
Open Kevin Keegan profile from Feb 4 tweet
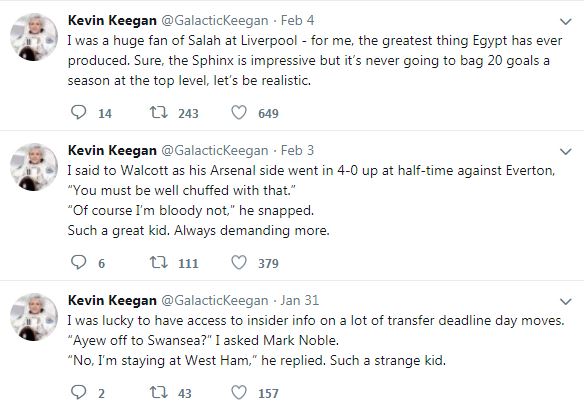112,20
